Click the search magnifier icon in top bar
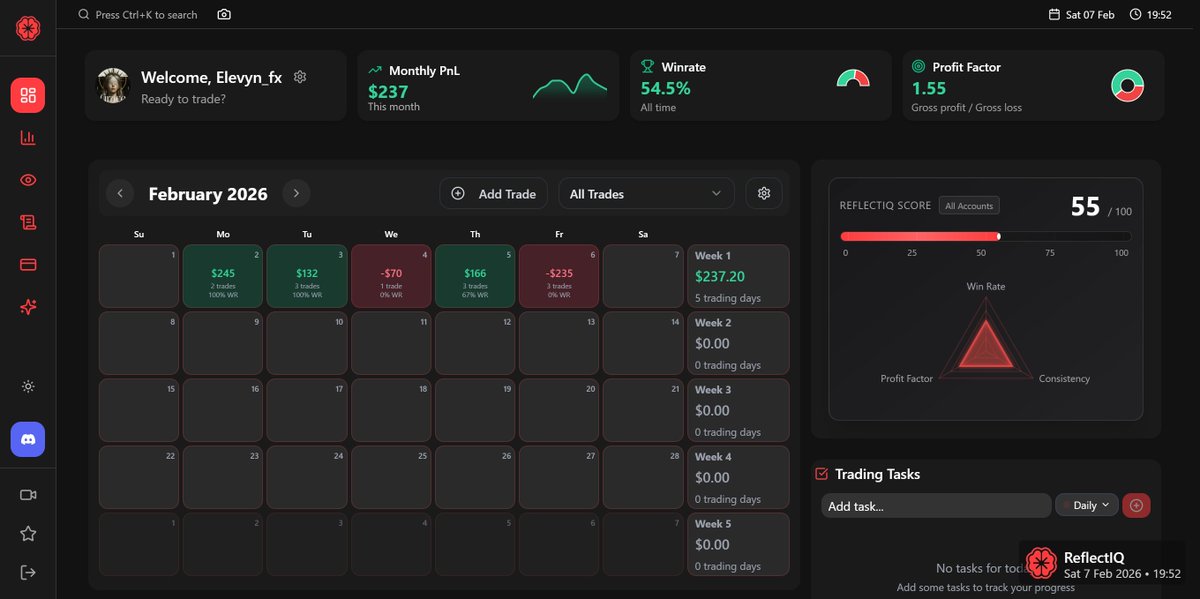Screen dimensions: 1200x599 (x=84, y=15)
